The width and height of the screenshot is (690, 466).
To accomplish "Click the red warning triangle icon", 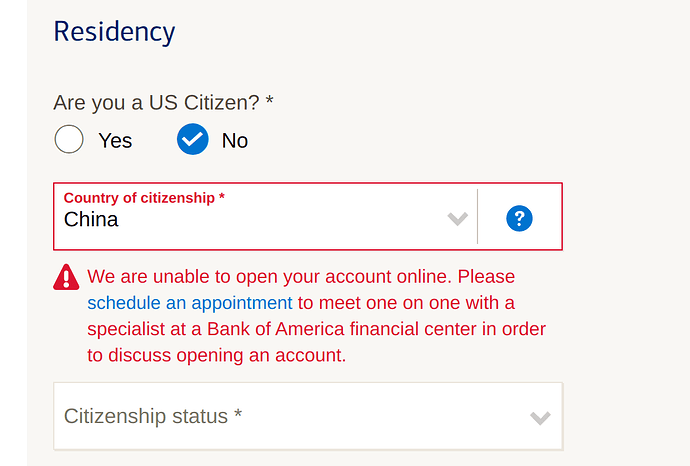I will [x=66, y=277].
